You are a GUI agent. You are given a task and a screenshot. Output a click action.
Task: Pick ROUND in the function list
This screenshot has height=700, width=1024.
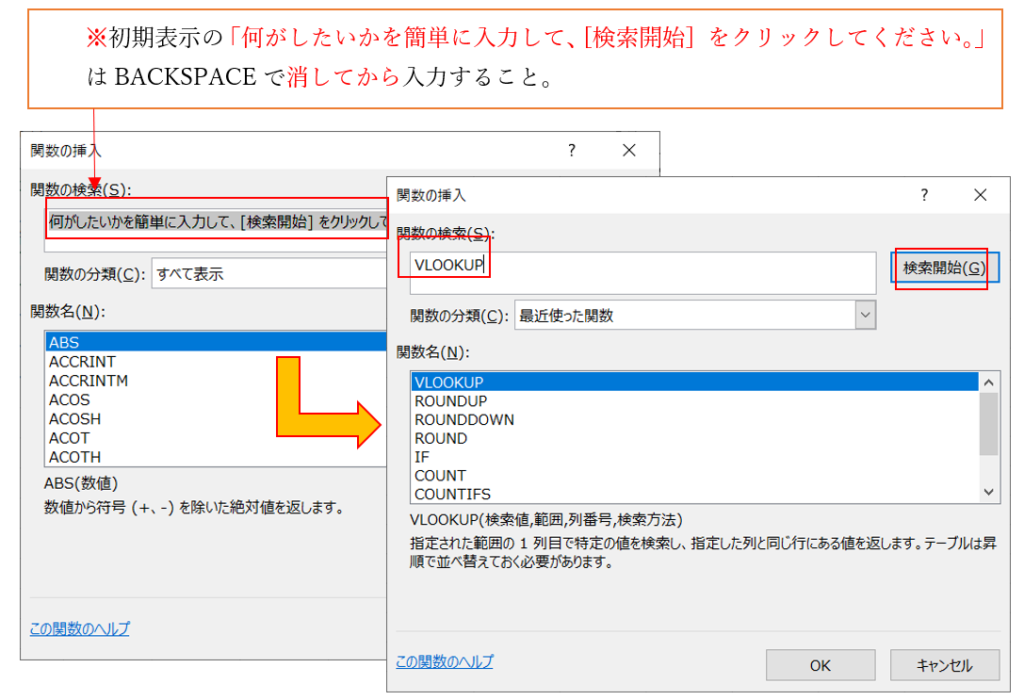441,438
